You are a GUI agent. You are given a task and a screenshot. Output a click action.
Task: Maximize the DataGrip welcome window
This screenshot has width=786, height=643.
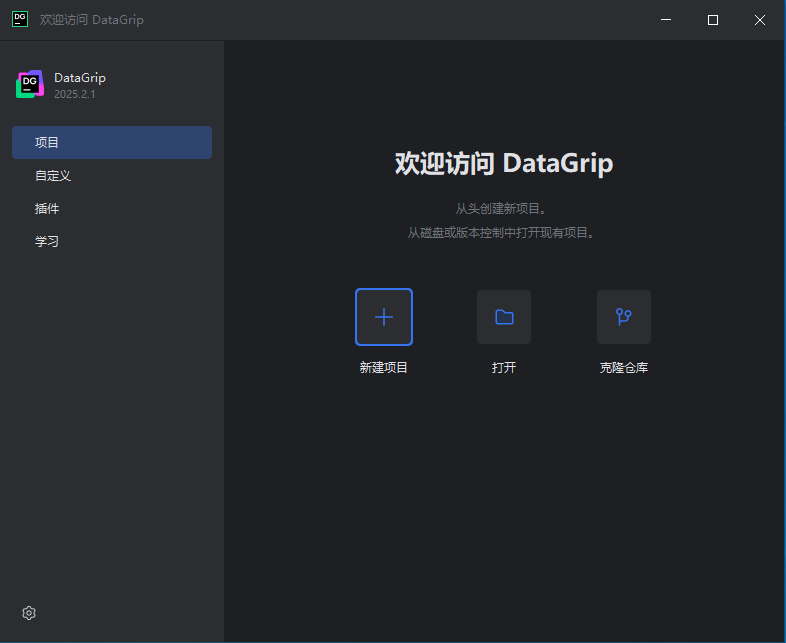tap(713, 20)
